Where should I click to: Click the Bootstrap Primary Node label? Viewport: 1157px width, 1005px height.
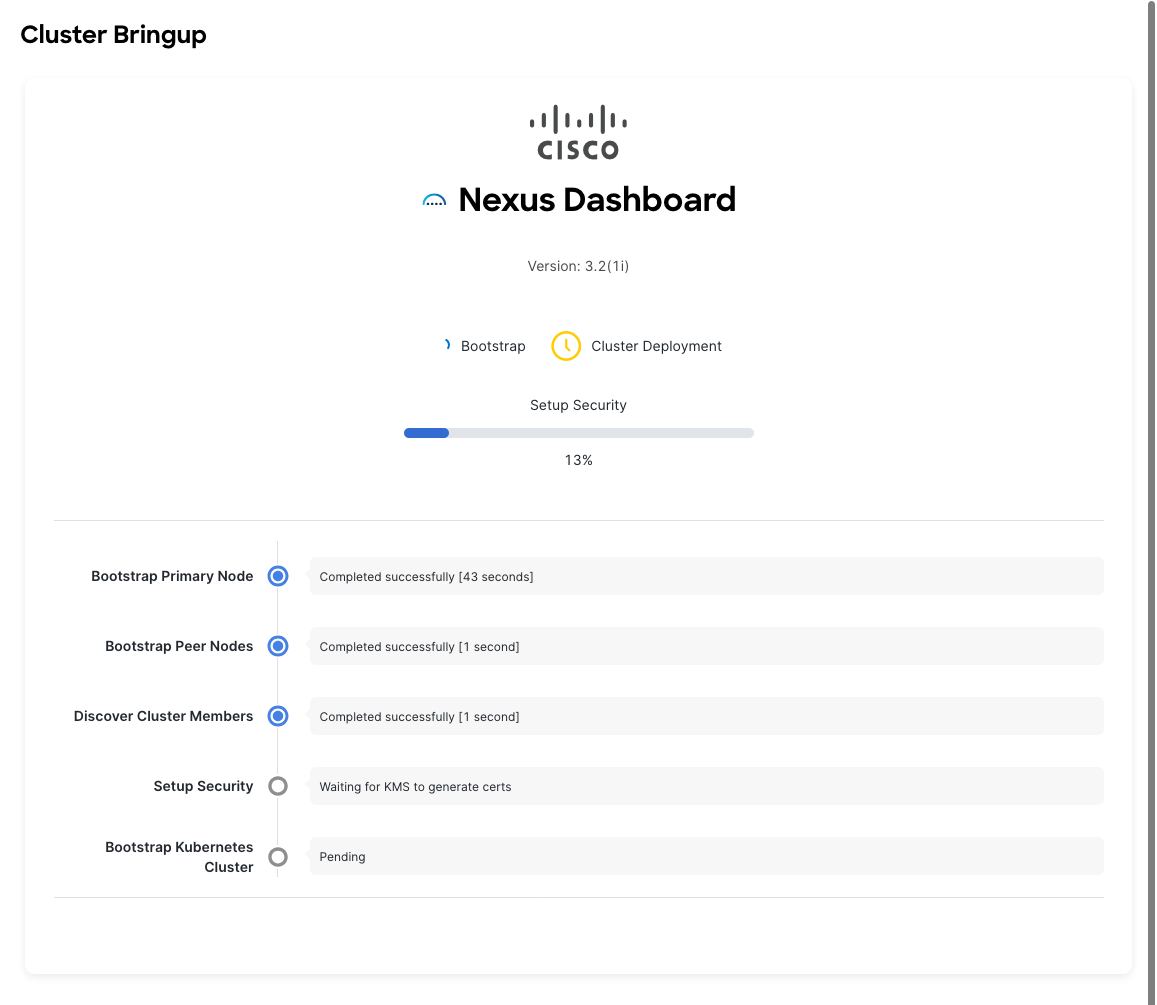tap(172, 576)
